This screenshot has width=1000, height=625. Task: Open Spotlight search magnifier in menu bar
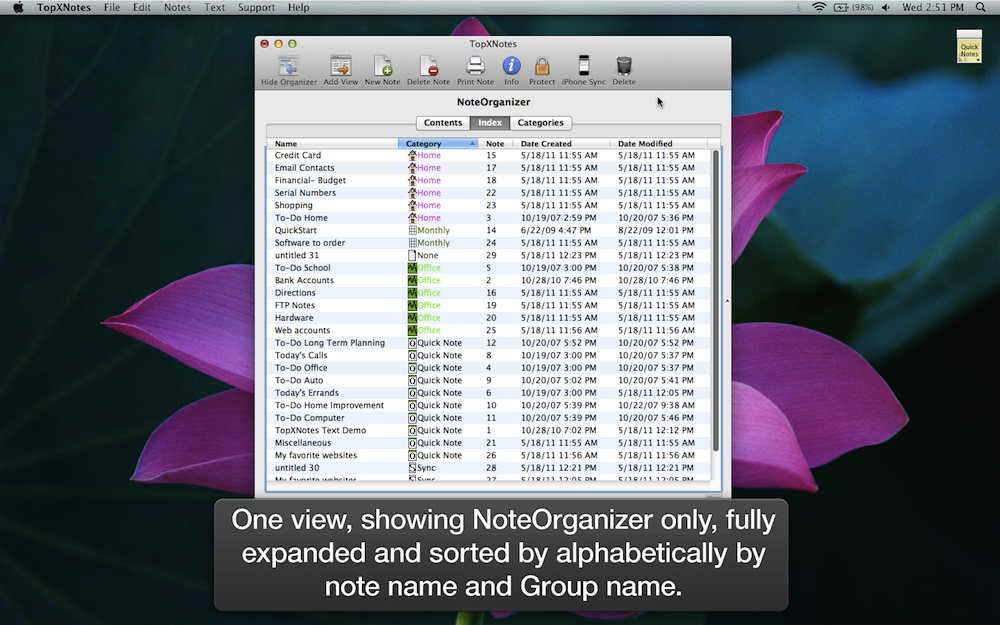[980, 8]
